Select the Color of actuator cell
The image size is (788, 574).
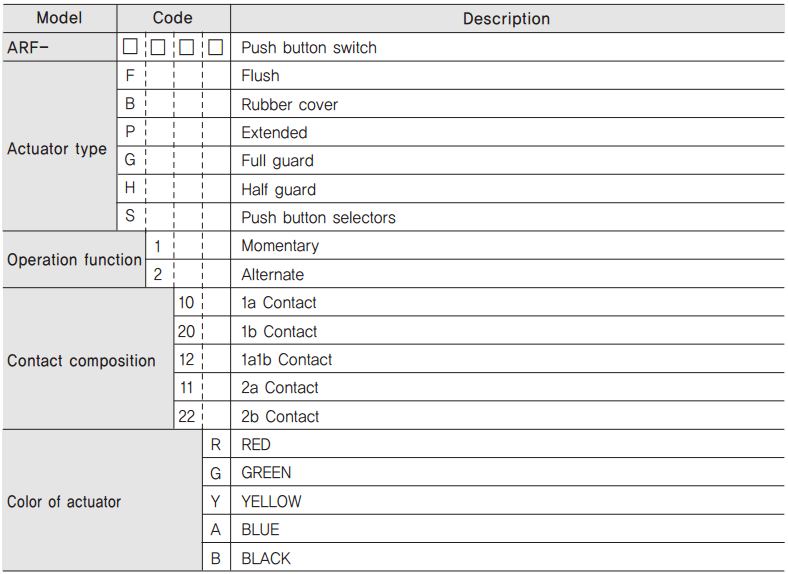[102, 501]
